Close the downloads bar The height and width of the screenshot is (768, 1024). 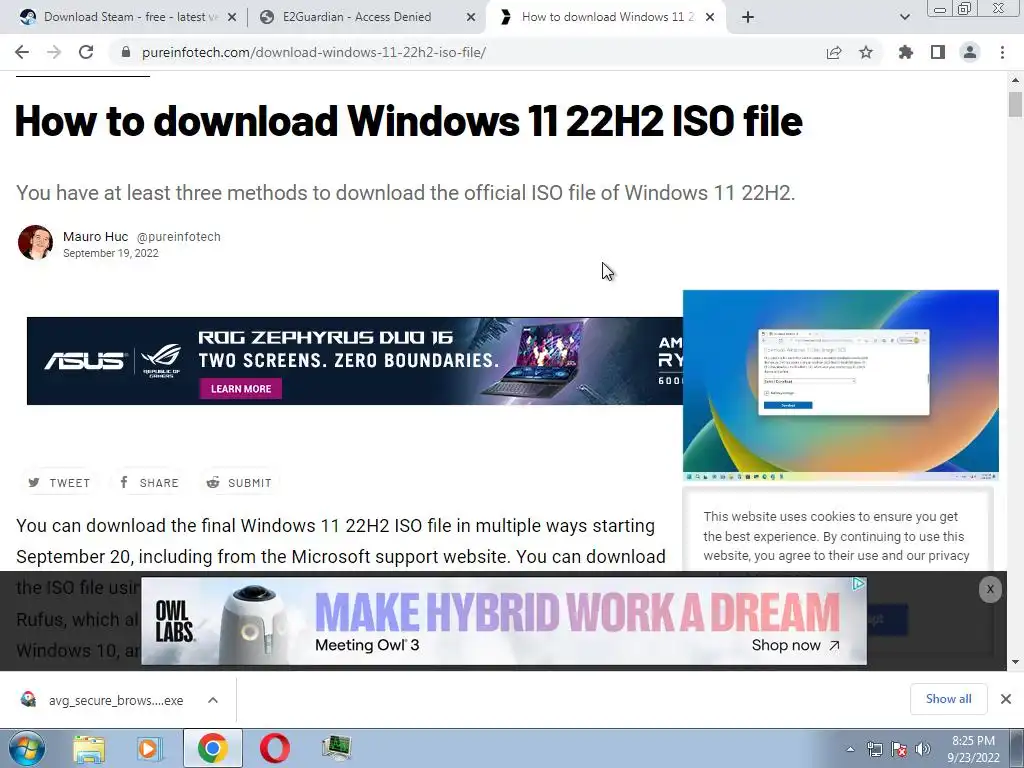(1006, 699)
